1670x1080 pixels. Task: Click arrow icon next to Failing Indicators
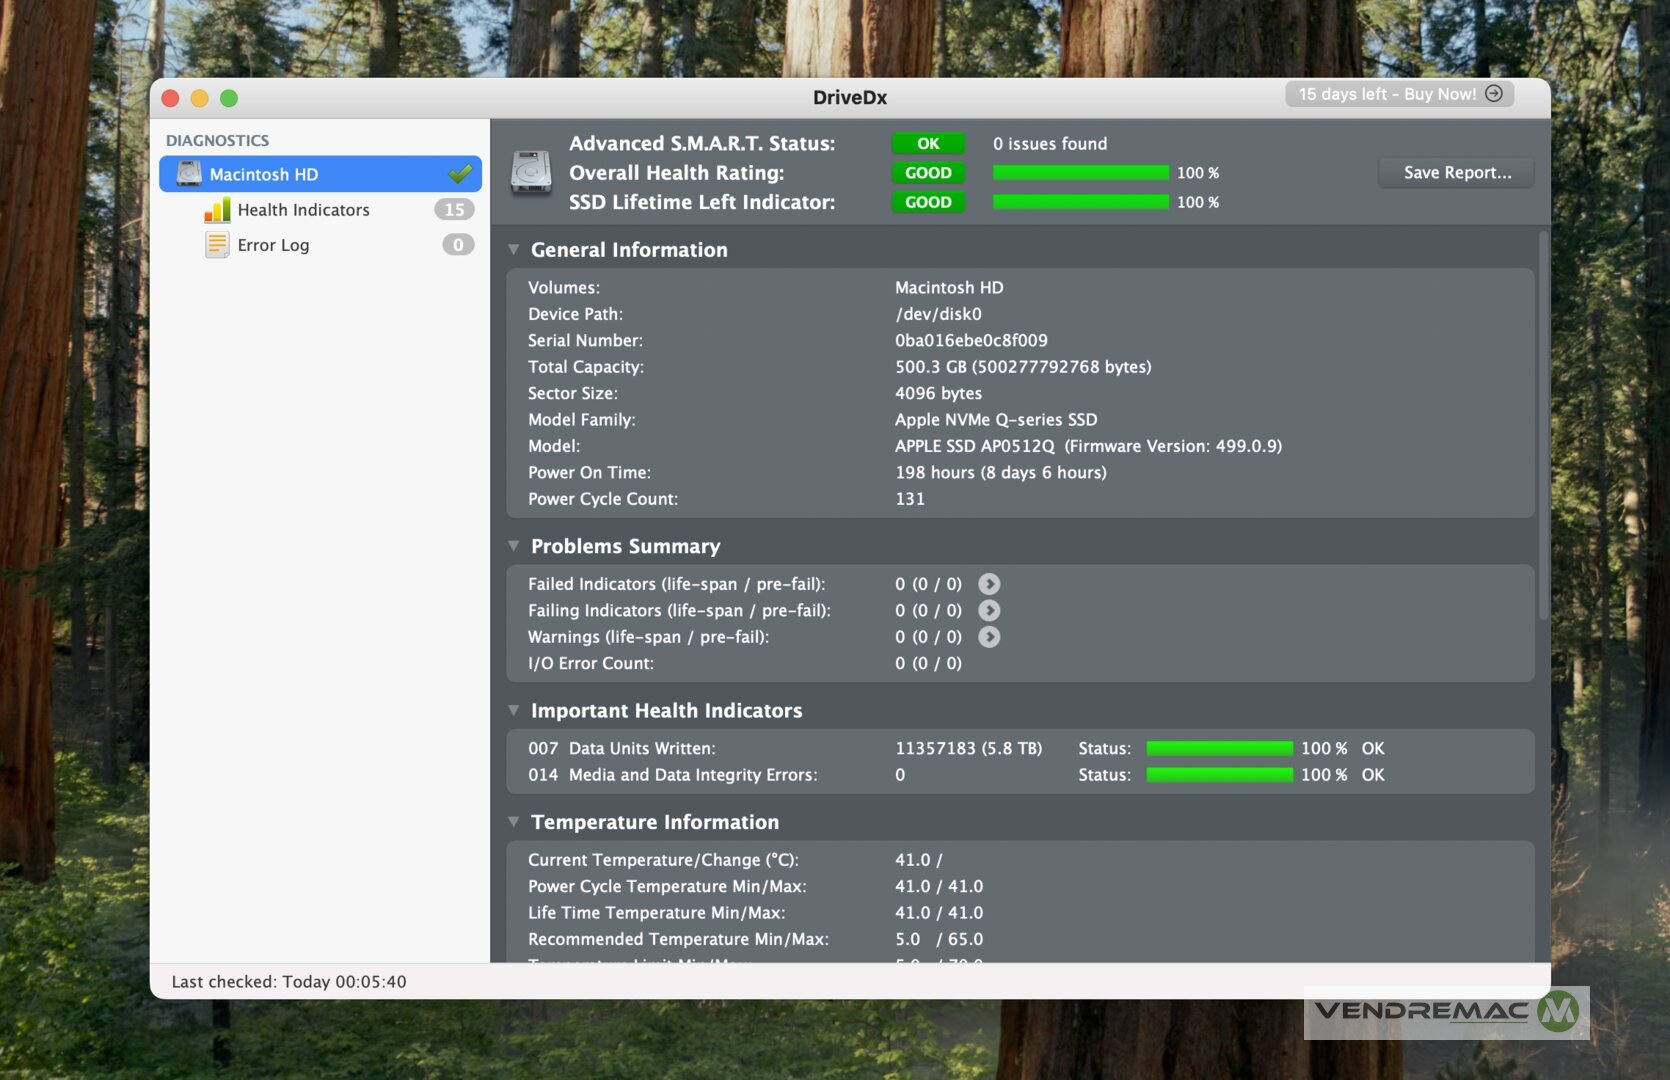pos(988,611)
